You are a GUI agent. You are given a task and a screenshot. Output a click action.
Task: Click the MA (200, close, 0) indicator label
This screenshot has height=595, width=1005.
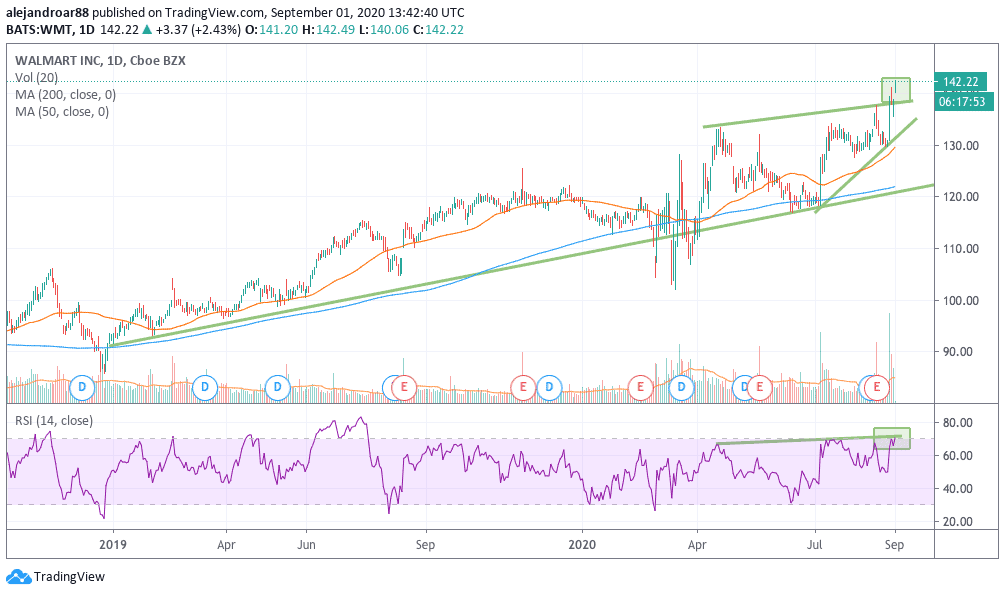65,94
